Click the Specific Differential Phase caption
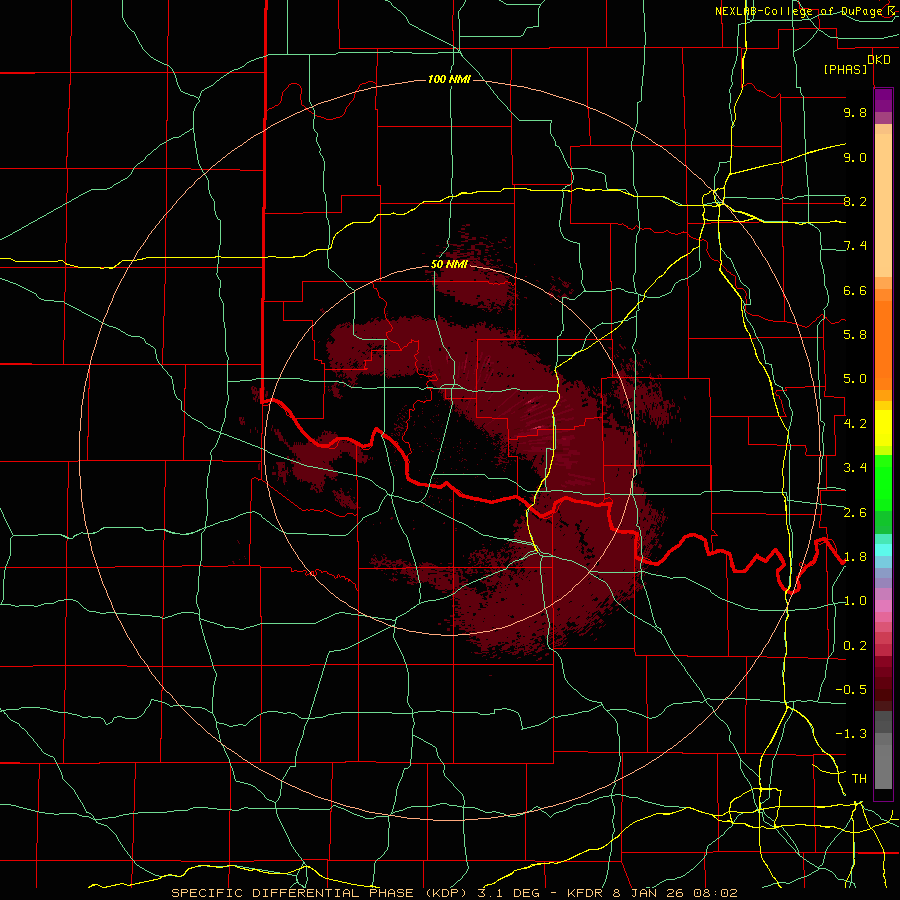900x900 pixels. pyautogui.click(x=454, y=893)
